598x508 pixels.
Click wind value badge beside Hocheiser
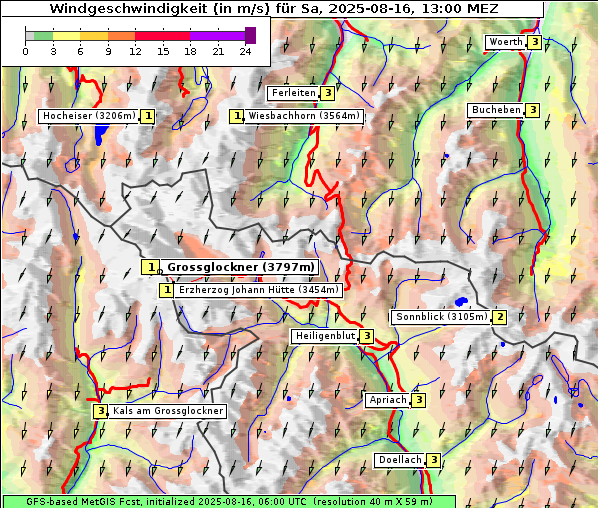click(148, 116)
